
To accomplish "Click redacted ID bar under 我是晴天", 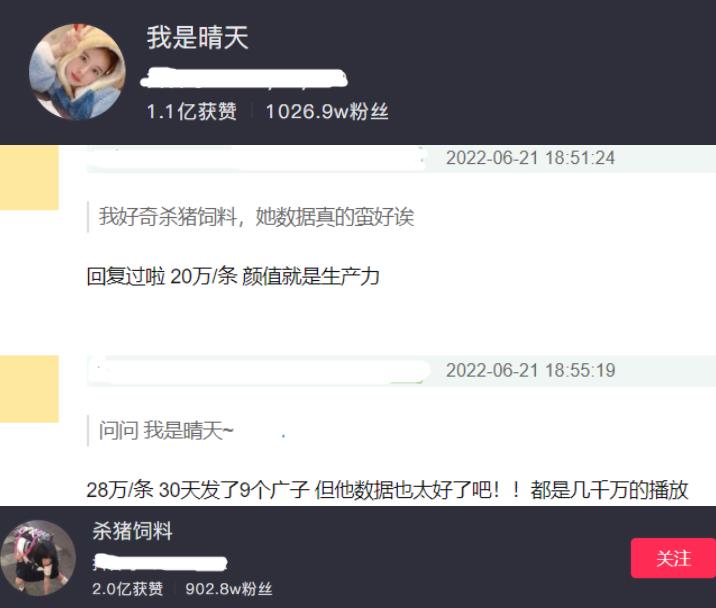I will click(x=244, y=78).
